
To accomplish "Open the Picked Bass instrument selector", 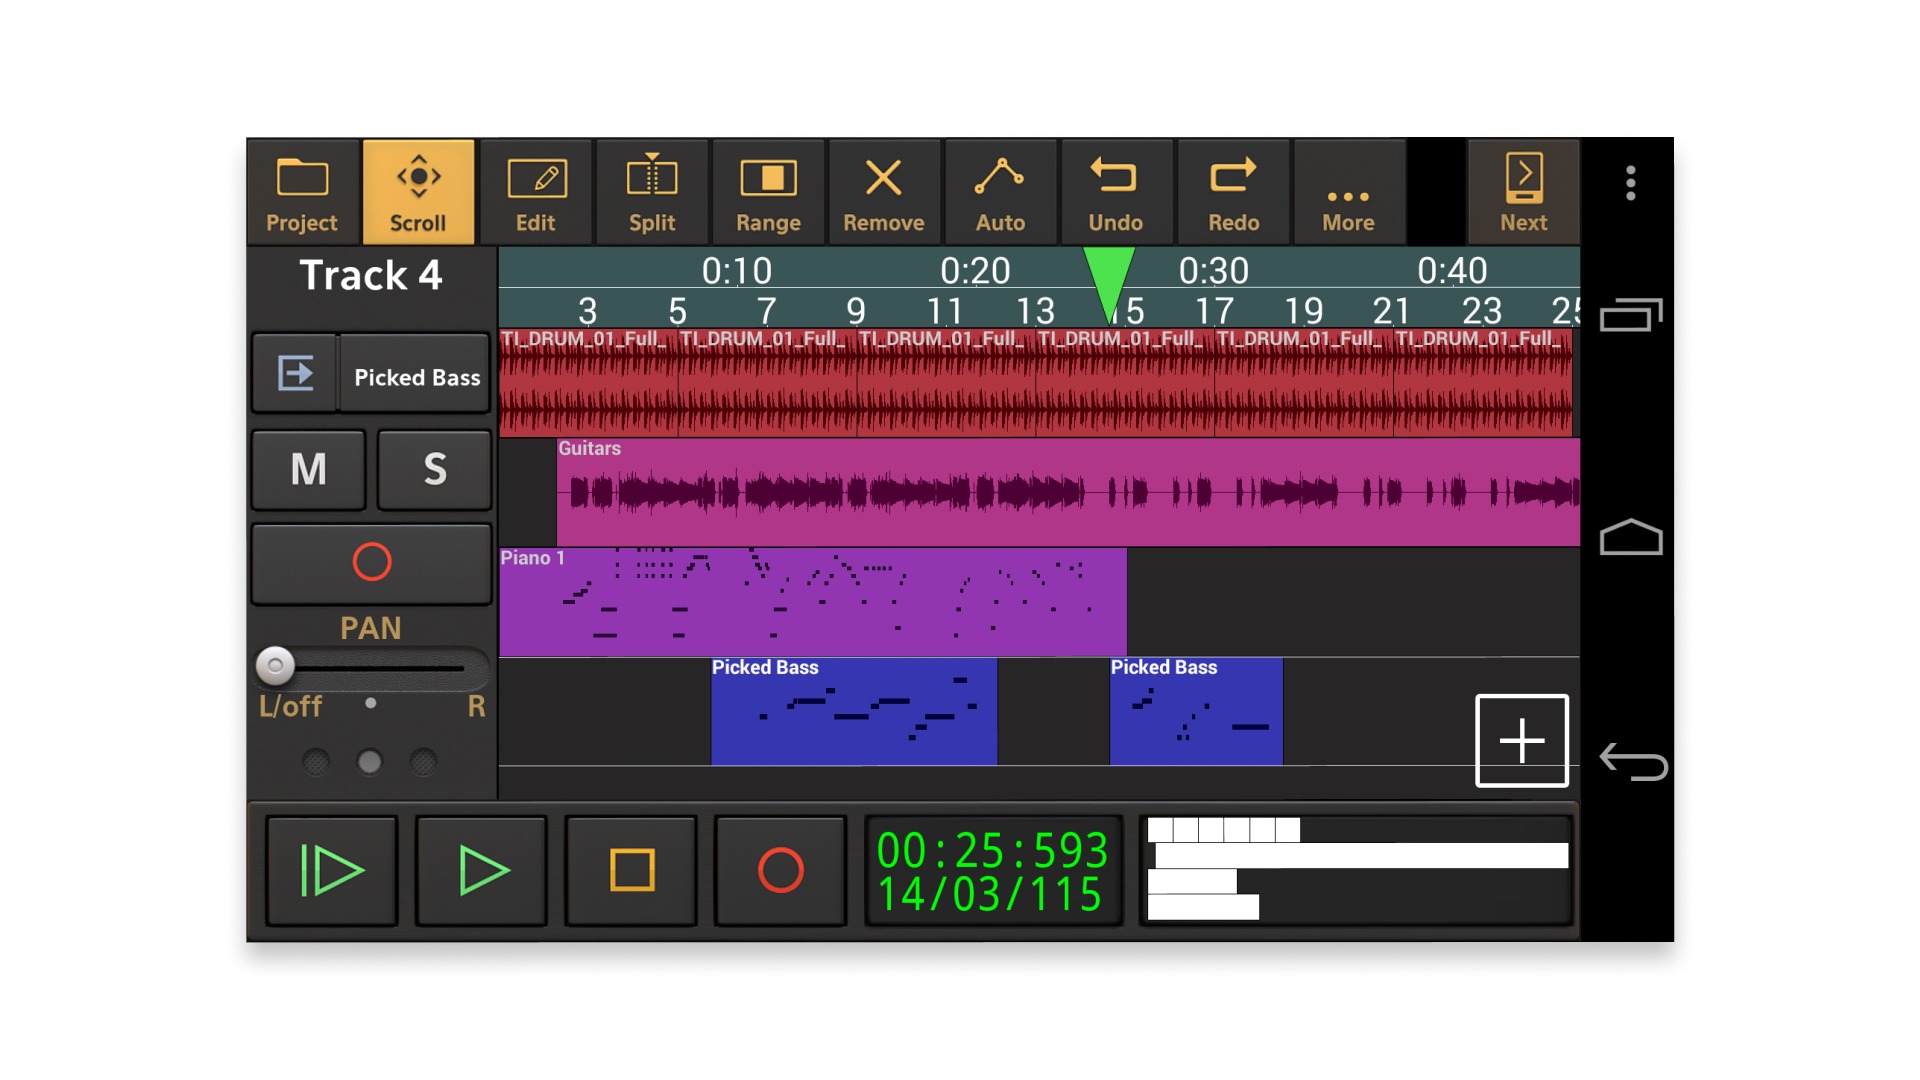I will click(416, 375).
